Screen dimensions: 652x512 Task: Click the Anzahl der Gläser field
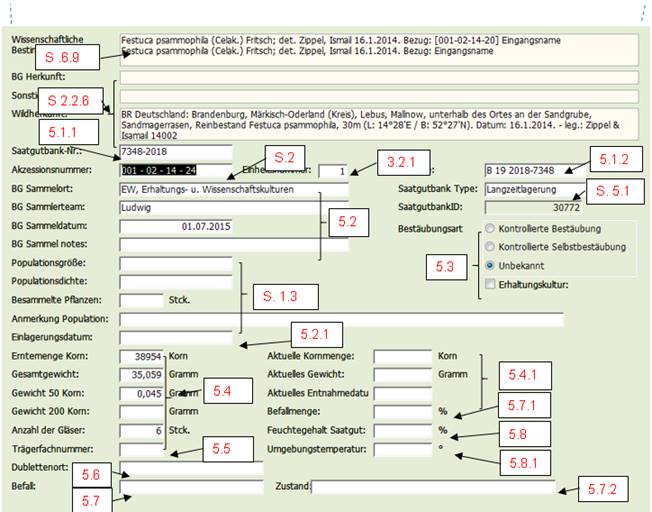pos(141,430)
